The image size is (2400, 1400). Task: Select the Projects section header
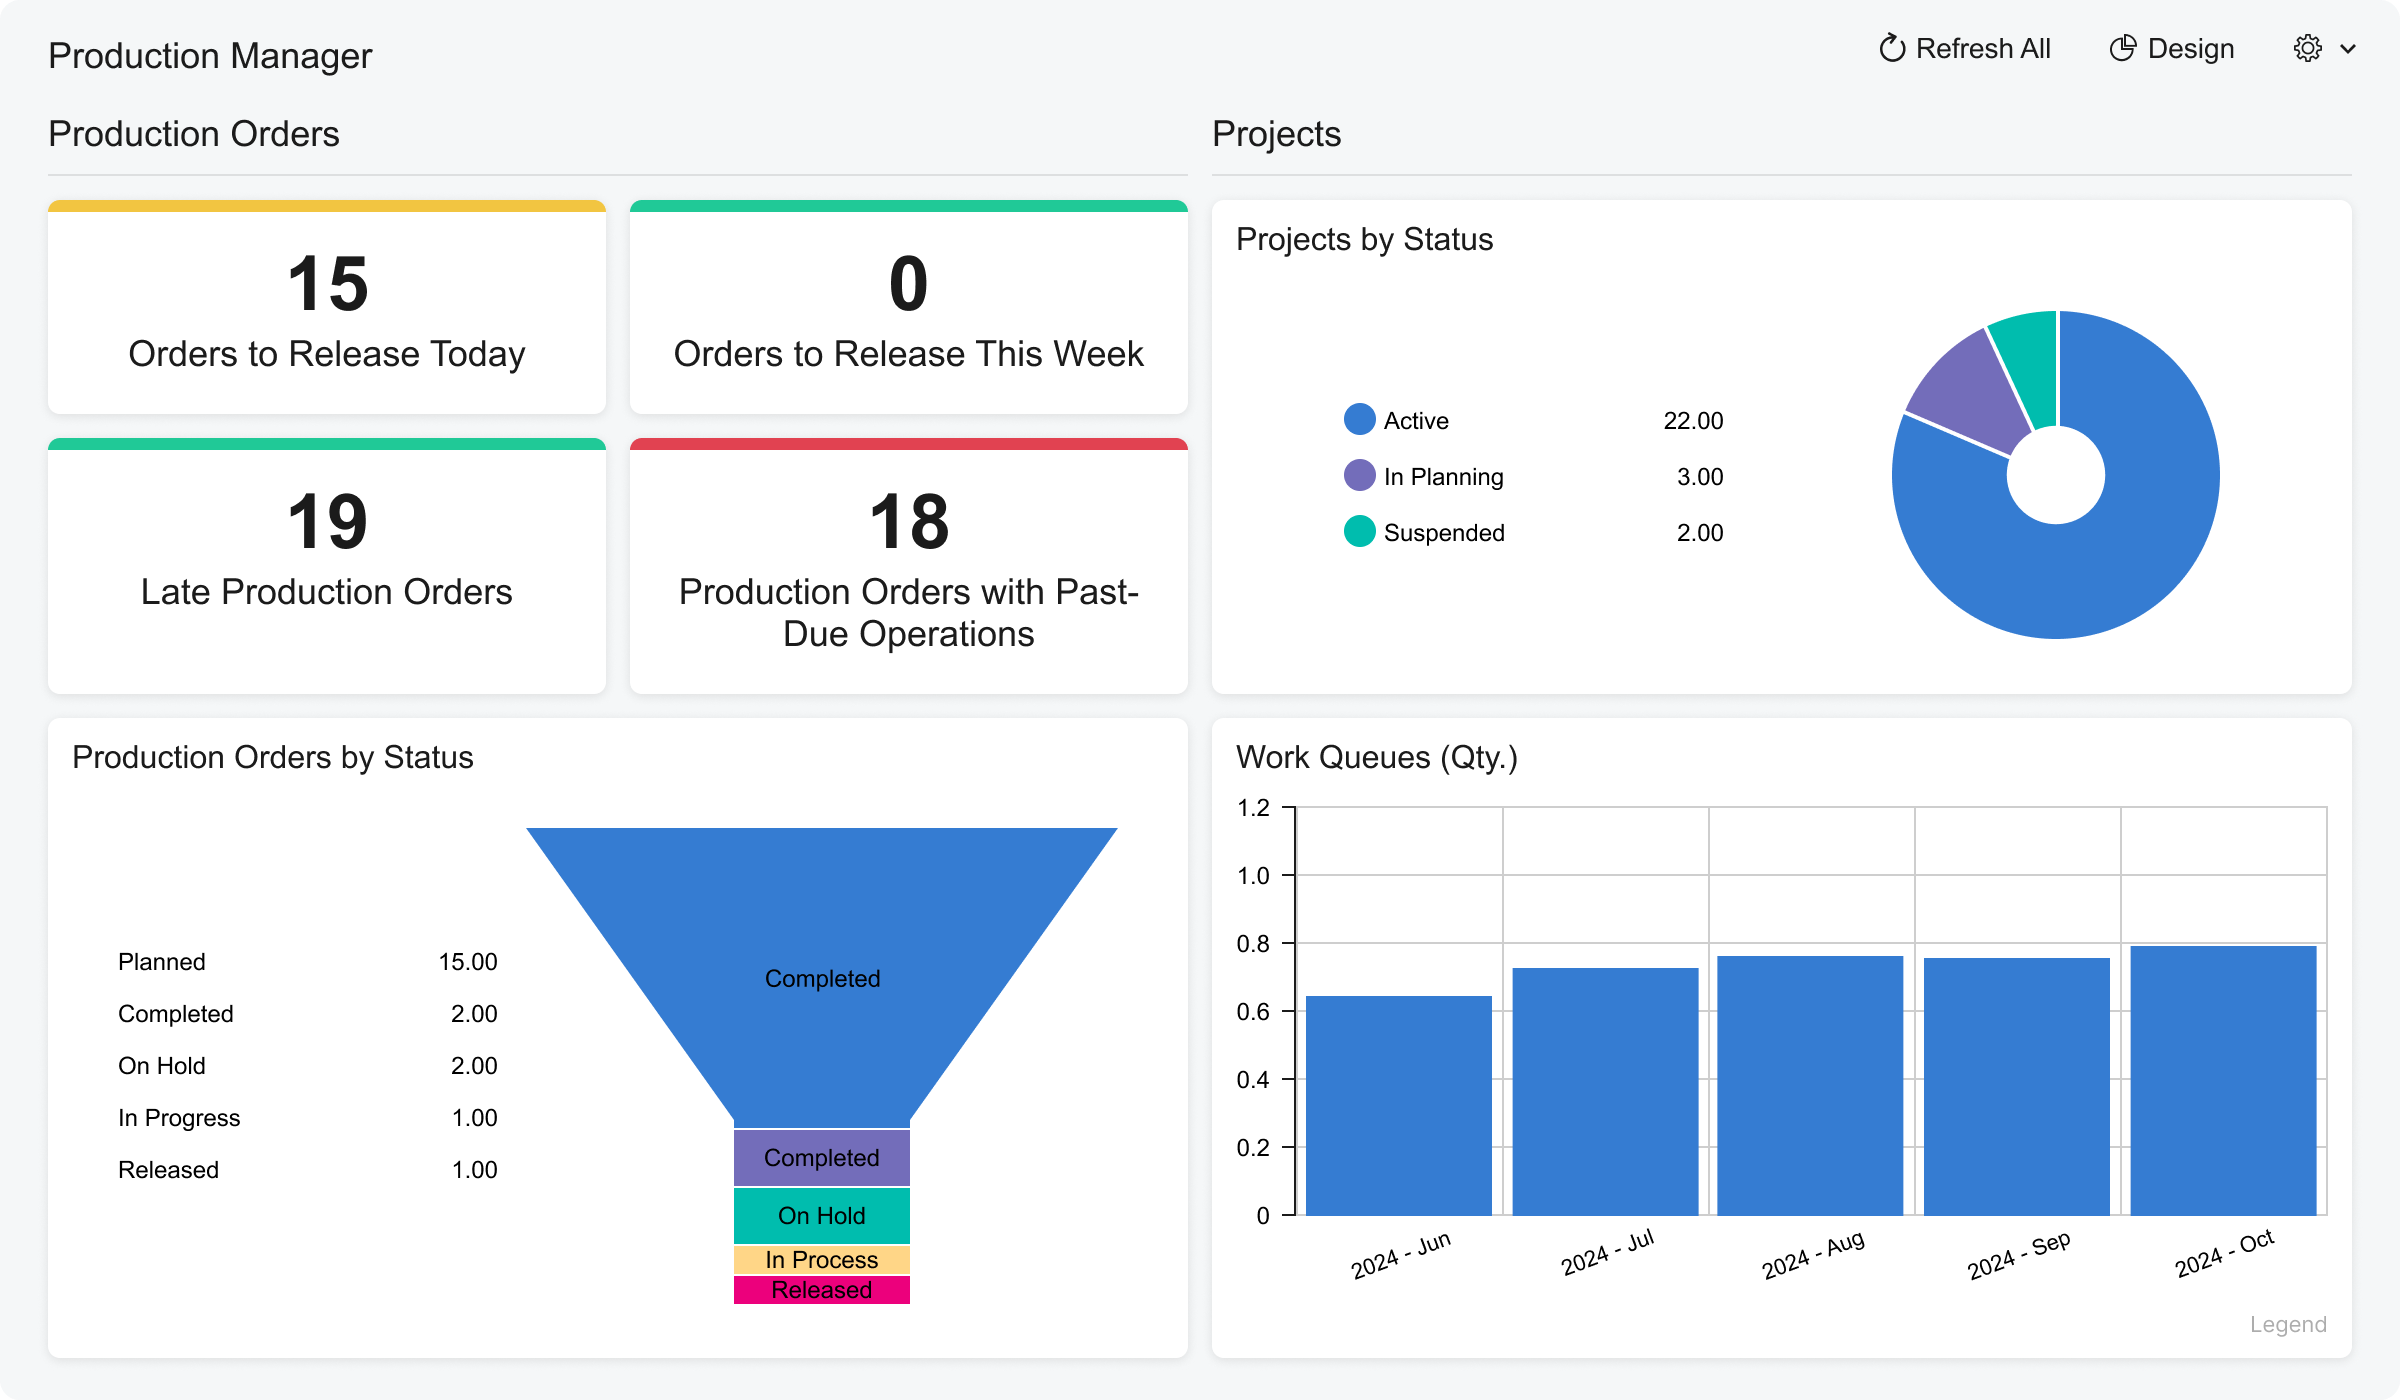click(x=1277, y=133)
